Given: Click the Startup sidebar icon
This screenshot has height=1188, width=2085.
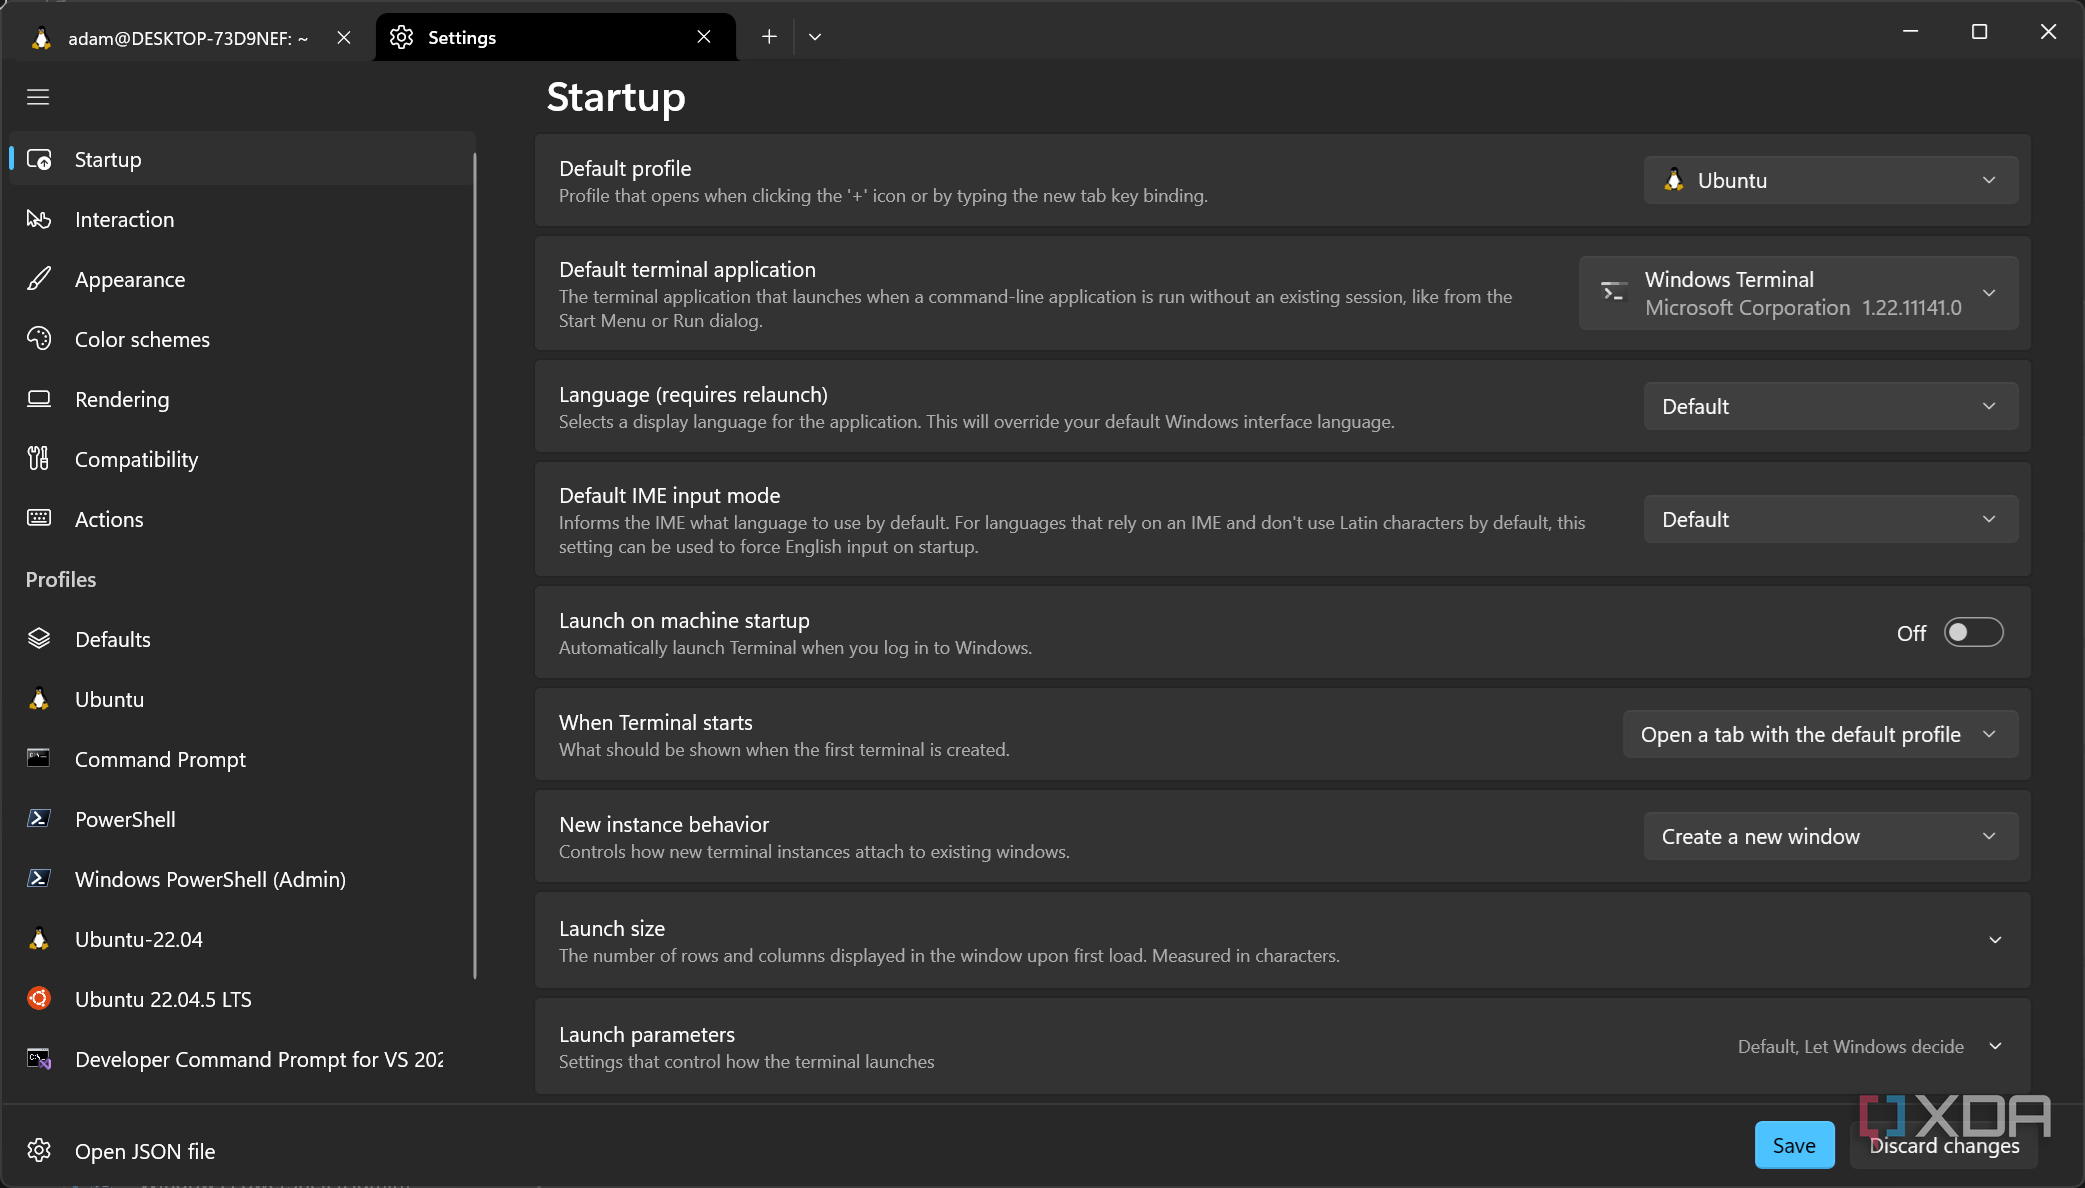Looking at the screenshot, I should [39, 160].
